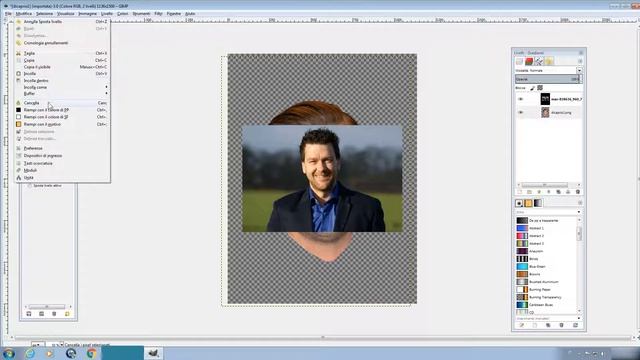
Task: Choose Moduli from the Modifica menu
Action: pyautogui.click(x=62, y=170)
